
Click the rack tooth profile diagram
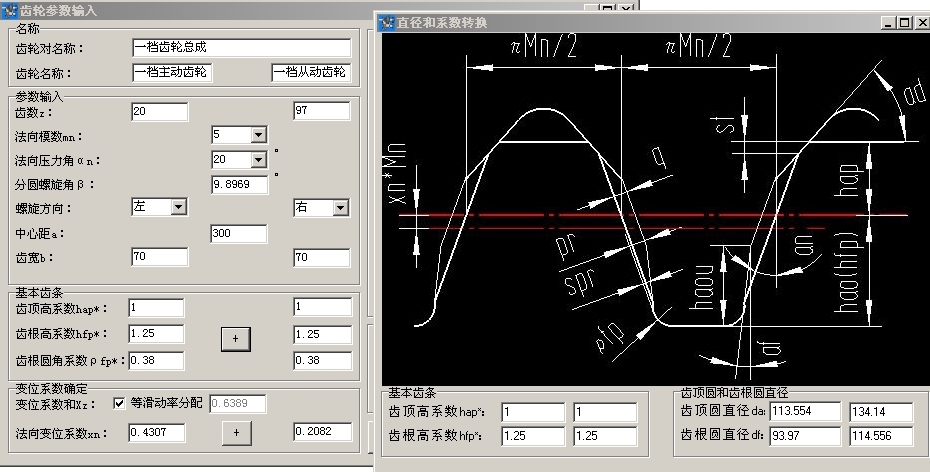pyautogui.click(x=655, y=209)
